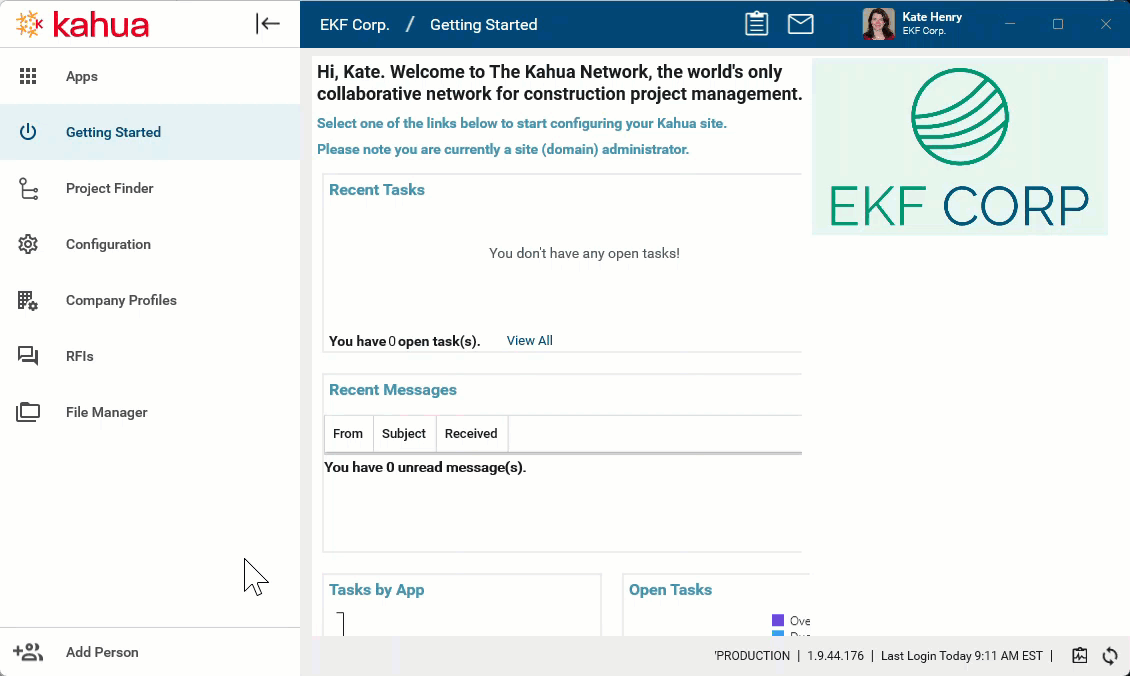Collapse the left navigation sidebar
Screen dimensions: 1130x676
click(268, 24)
